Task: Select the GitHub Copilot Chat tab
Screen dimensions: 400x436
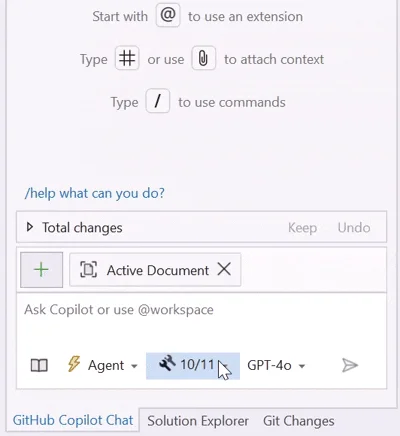Action: [73, 420]
